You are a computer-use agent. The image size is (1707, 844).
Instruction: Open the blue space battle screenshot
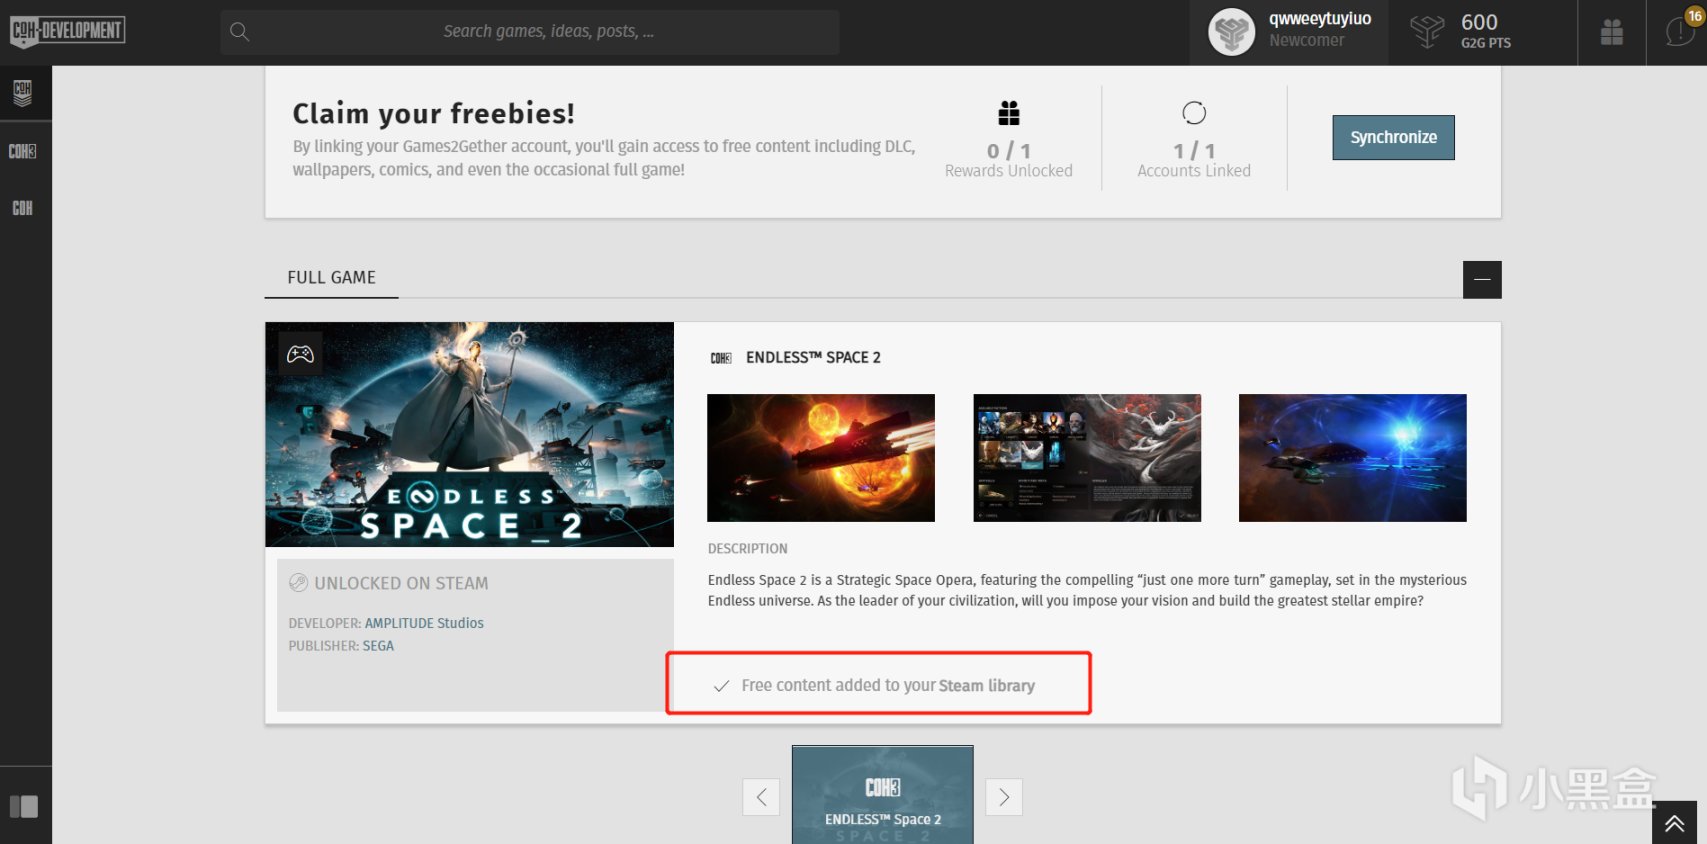[x=1353, y=458]
